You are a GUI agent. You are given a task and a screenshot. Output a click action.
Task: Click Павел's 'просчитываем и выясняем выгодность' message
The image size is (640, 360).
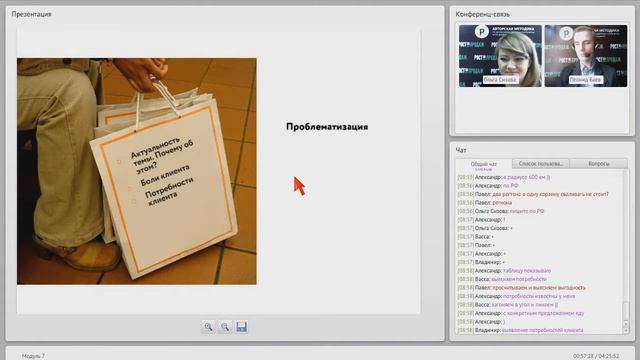[522, 288]
